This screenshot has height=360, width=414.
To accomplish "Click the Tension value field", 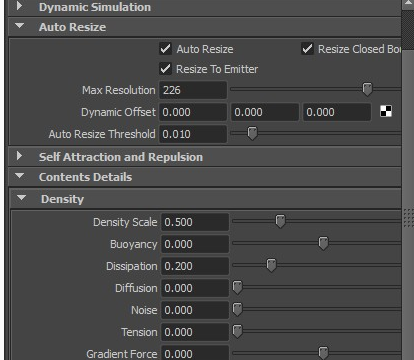I will coord(195,332).
